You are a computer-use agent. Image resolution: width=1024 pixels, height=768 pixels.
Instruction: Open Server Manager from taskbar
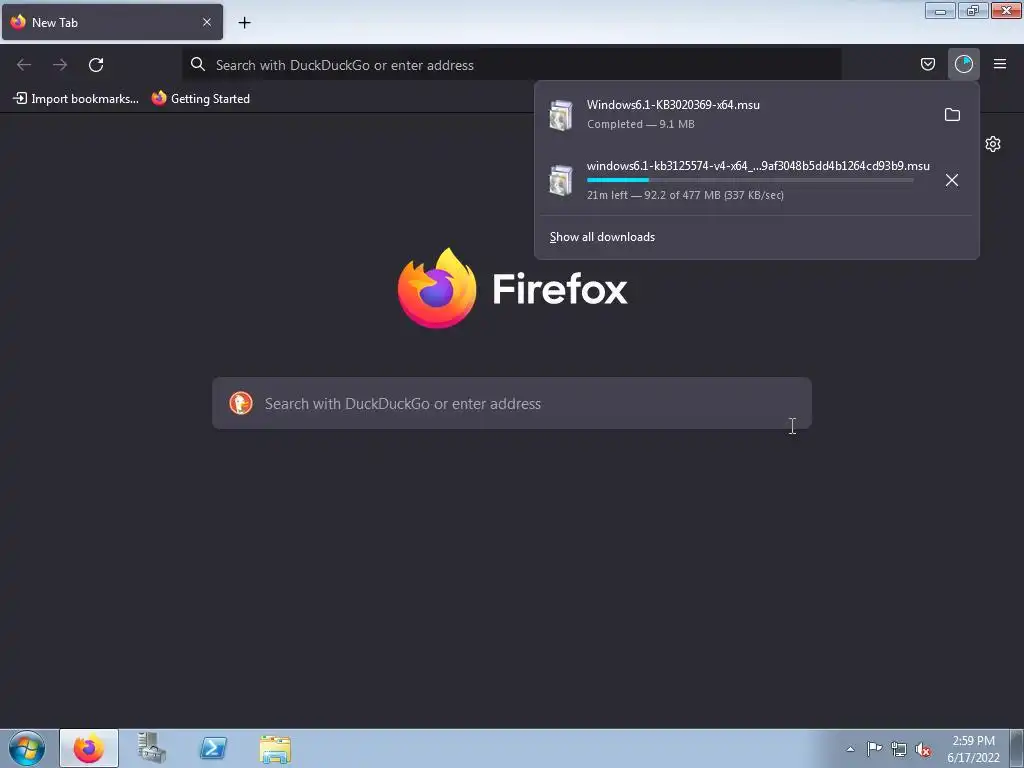152,748
